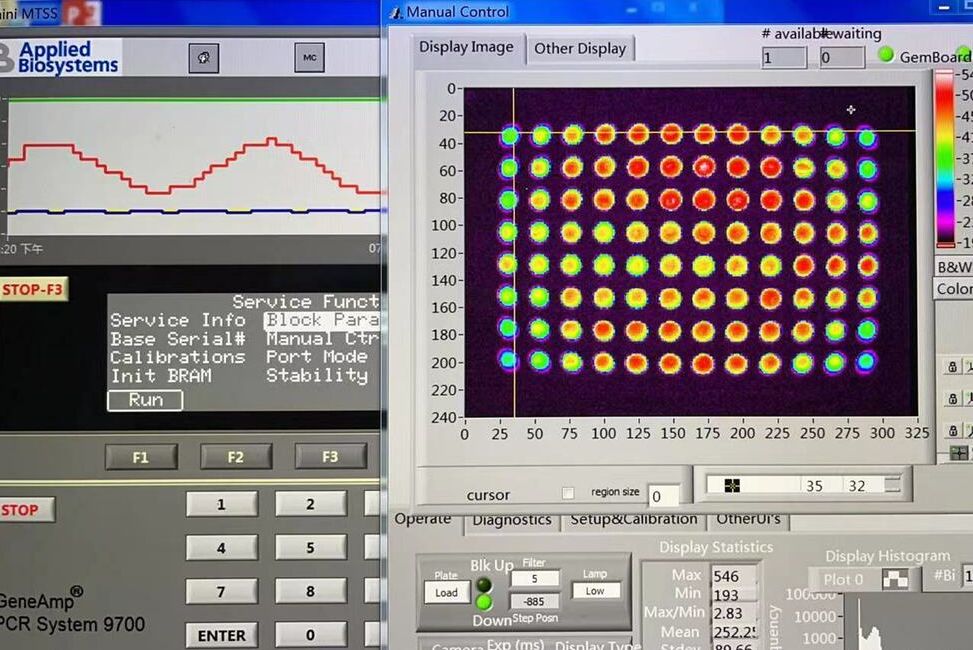This screenshot has height=650, width=973.
Task: Switch to the Other Display tab
Action: tap(579, 48)
